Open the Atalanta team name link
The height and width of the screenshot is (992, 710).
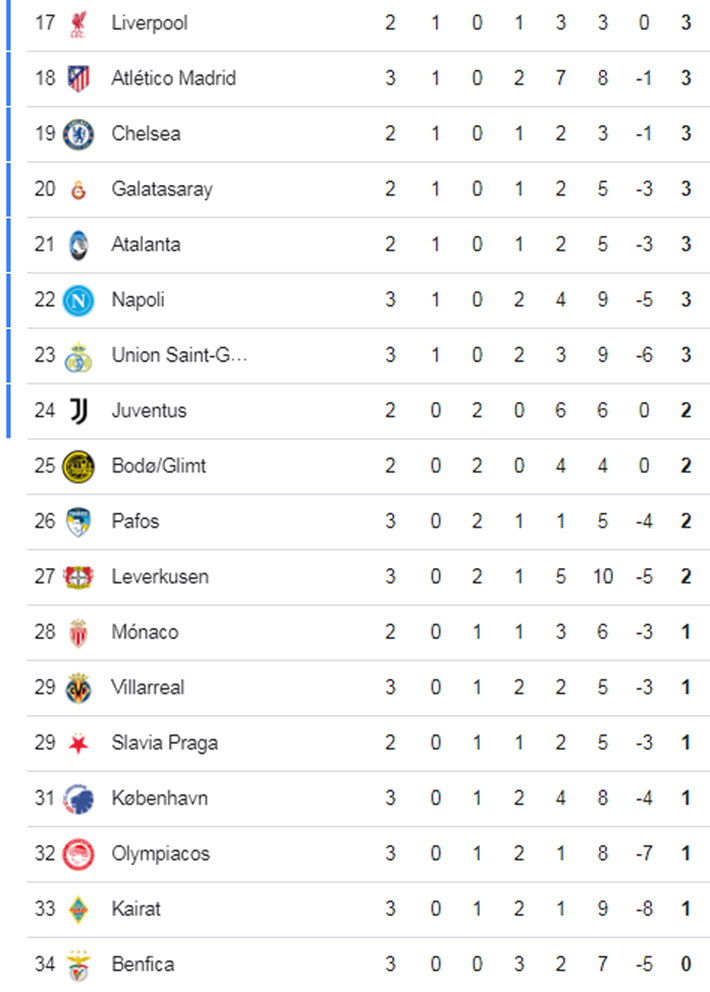pos(146,244)
